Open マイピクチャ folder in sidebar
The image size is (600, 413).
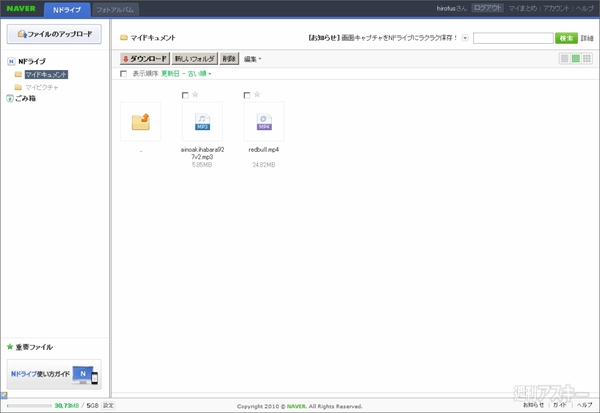42,87
